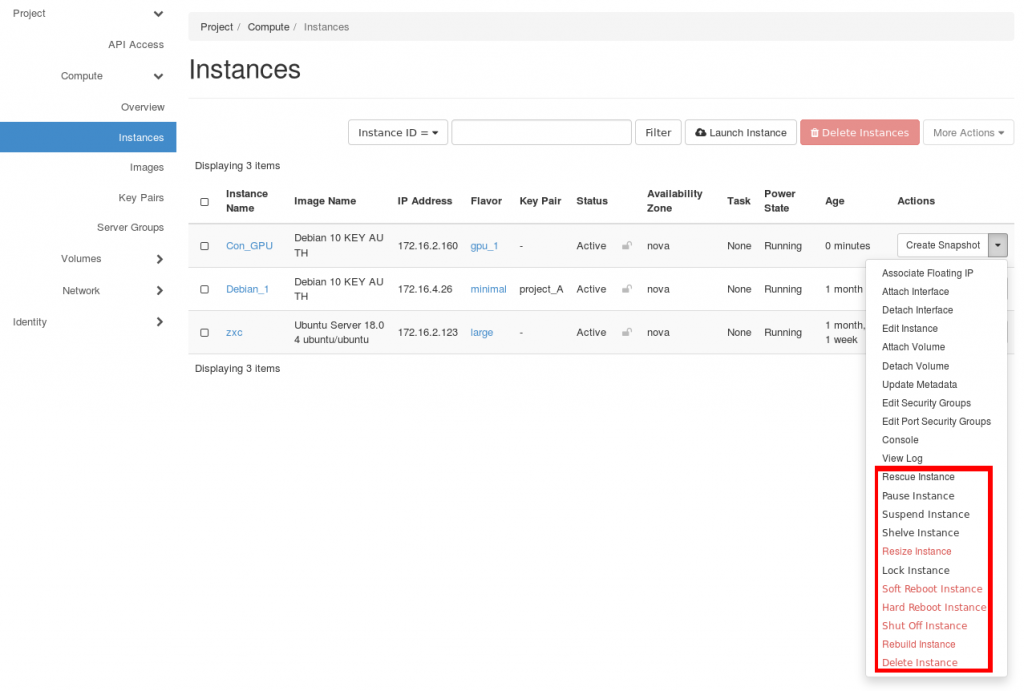1024x691 pixels.
Task: Expand the Identity sidebar section chevron
Action: pos(159,322)
